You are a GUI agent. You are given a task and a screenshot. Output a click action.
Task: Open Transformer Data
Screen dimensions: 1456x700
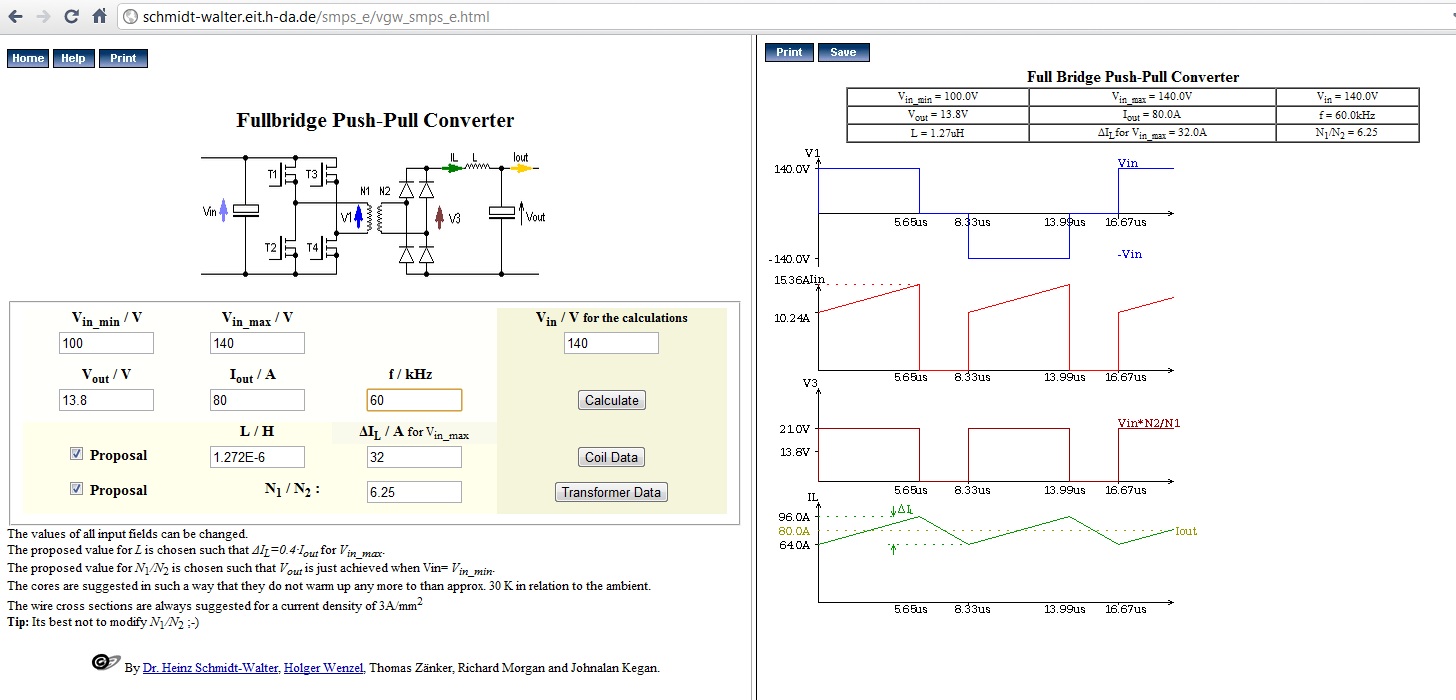(x=611, y=492)
